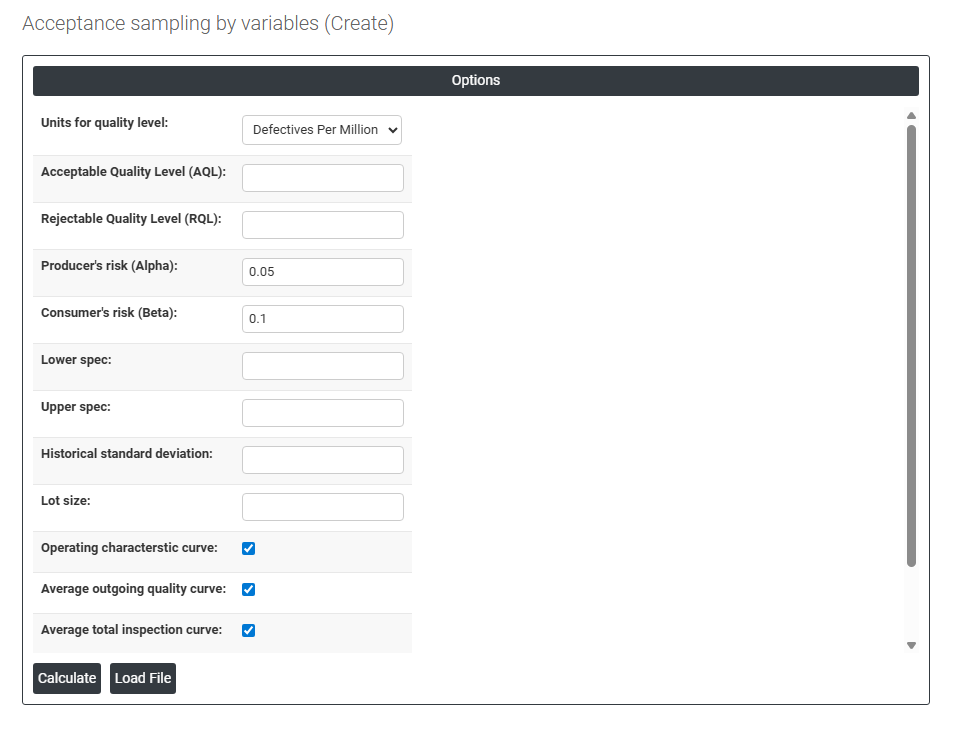Click the Acceptance sampling by variables heading
Viewport: 975px width, 753px height.
(x=208, y=24)
